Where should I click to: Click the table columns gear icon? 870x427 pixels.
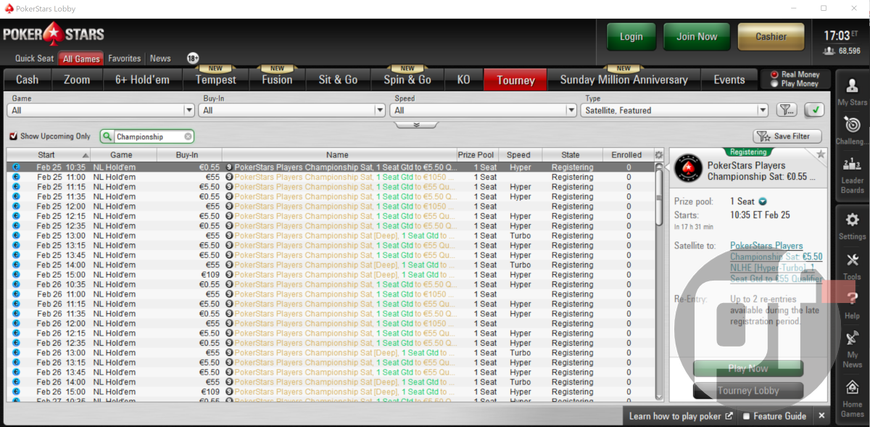[659, 155]
